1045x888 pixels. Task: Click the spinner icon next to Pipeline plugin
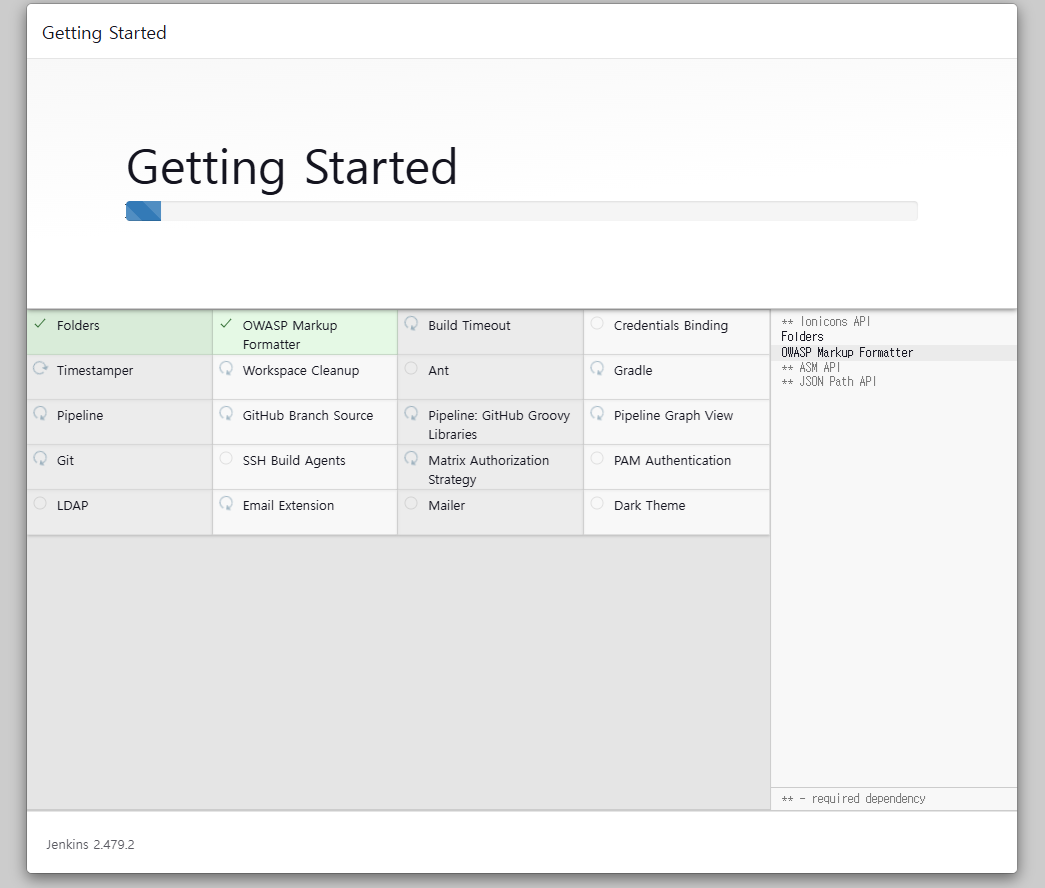(40, 413)
